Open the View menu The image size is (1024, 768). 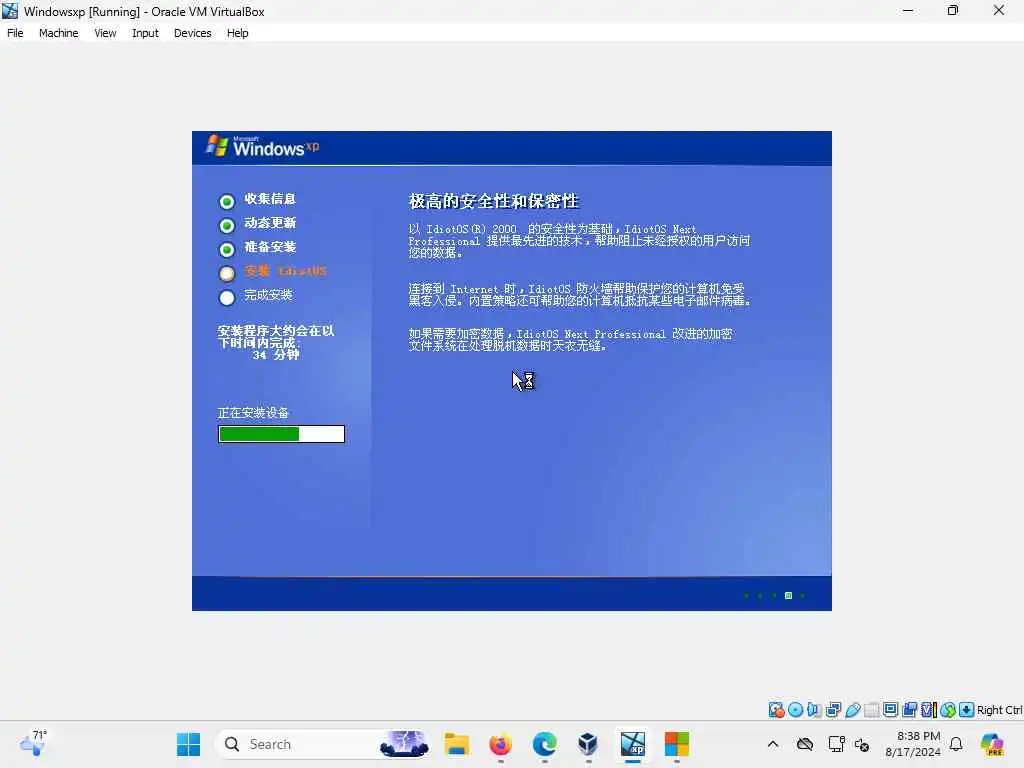(x=105, y=33)
